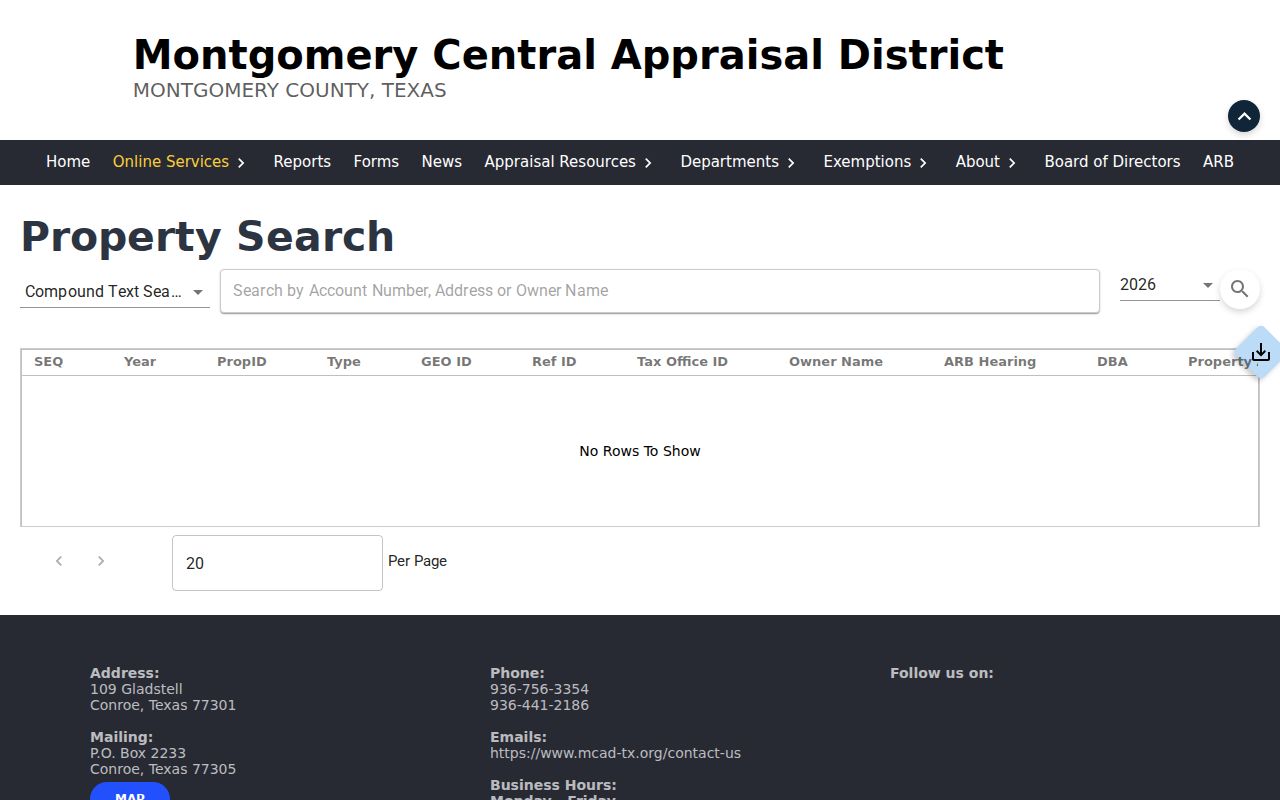Sort by Tax Office ID column header
The image size is (1280, 800).
pos(682,362)
